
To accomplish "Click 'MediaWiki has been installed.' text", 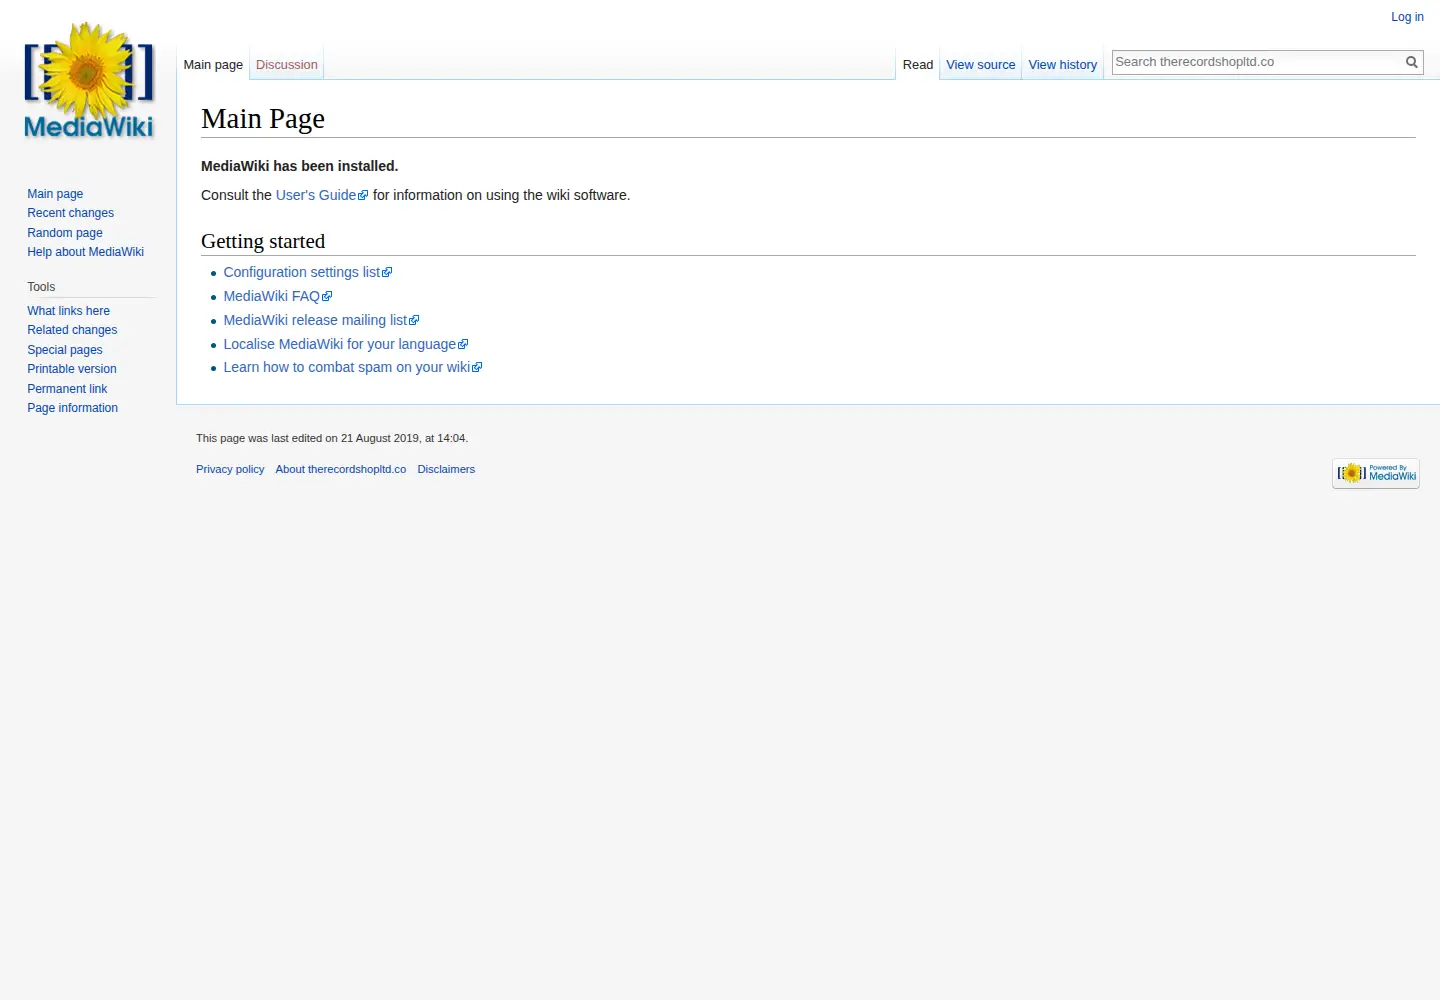I will (x=300, y=166).
